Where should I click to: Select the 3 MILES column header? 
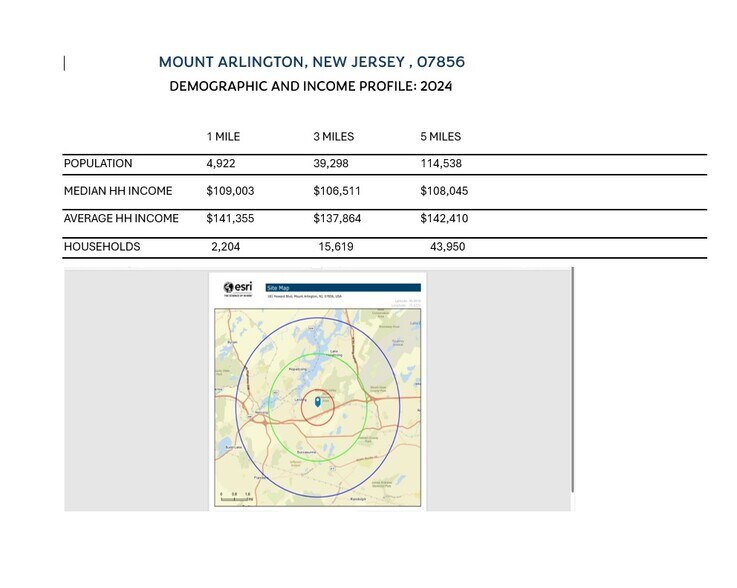point(333,137)
